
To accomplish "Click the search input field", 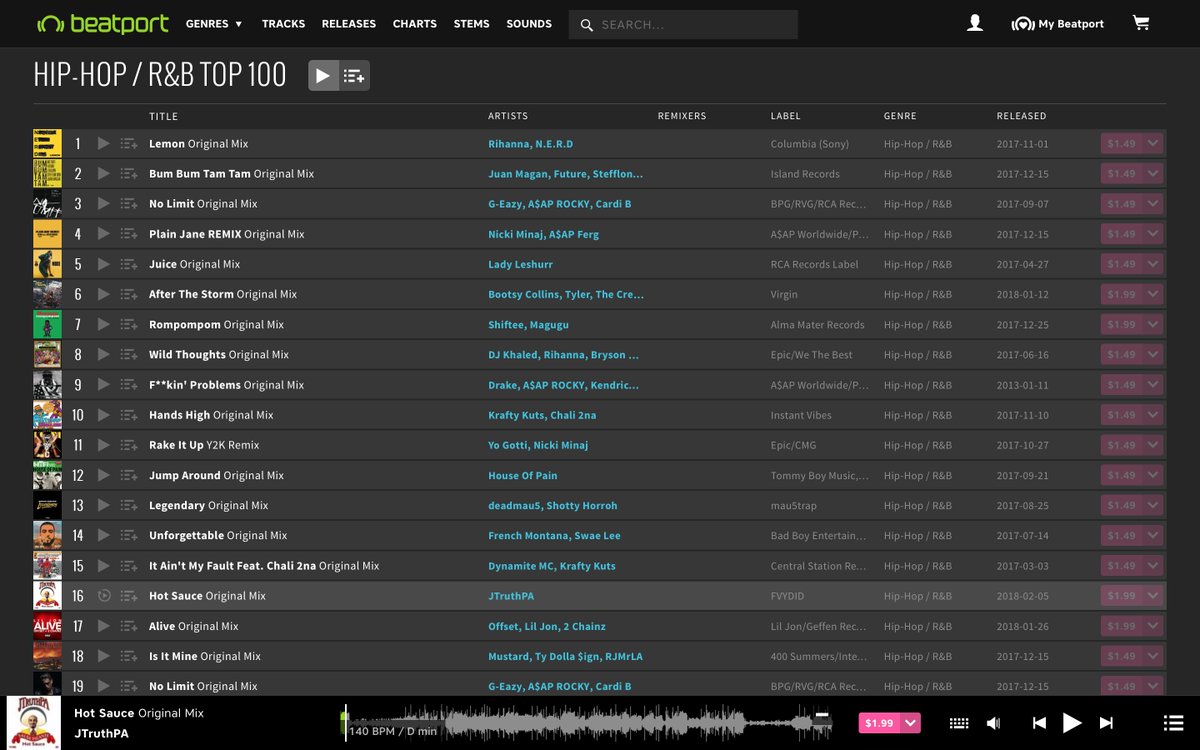I will coord(698,24).
